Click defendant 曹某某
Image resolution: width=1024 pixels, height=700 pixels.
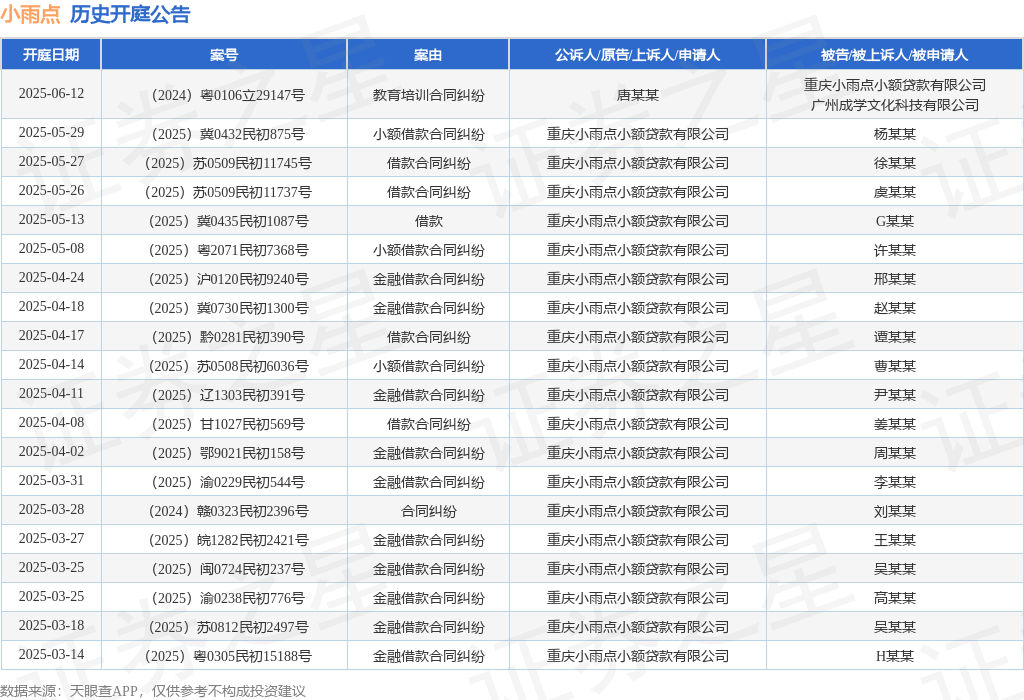pos(895,366)
